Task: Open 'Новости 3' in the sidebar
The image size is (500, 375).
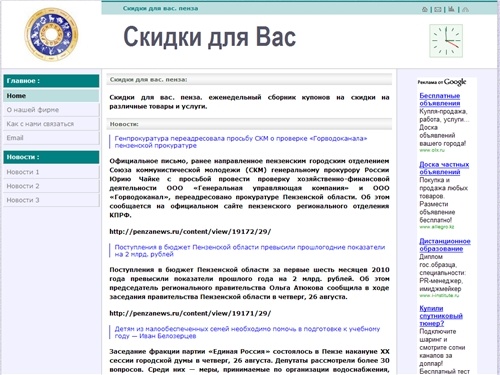Action: click(51, 200)
